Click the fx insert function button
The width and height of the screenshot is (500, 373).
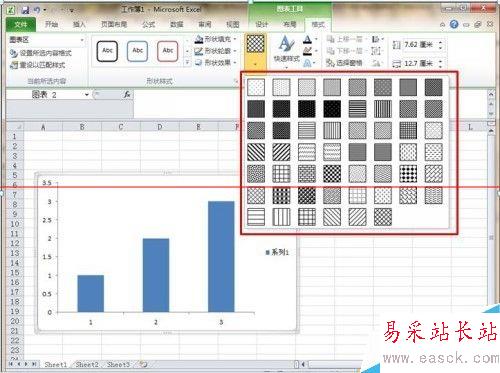pos(127,95)
